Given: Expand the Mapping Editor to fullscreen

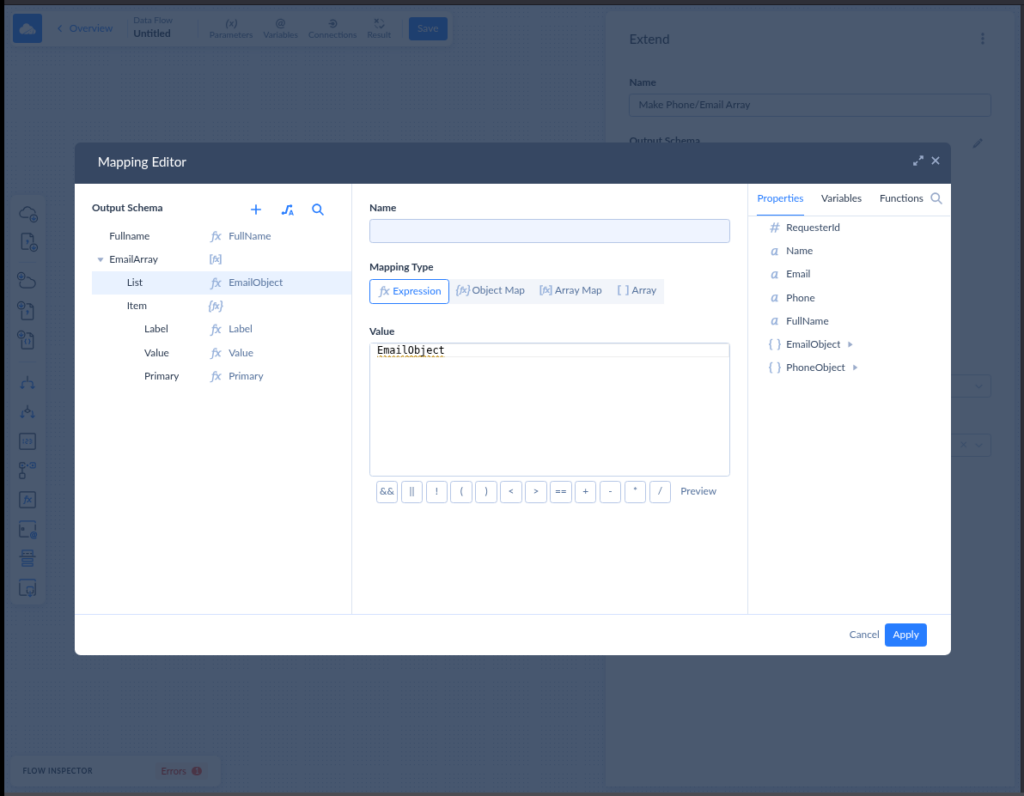Looking at the screenshot, I should coord(918,161).
